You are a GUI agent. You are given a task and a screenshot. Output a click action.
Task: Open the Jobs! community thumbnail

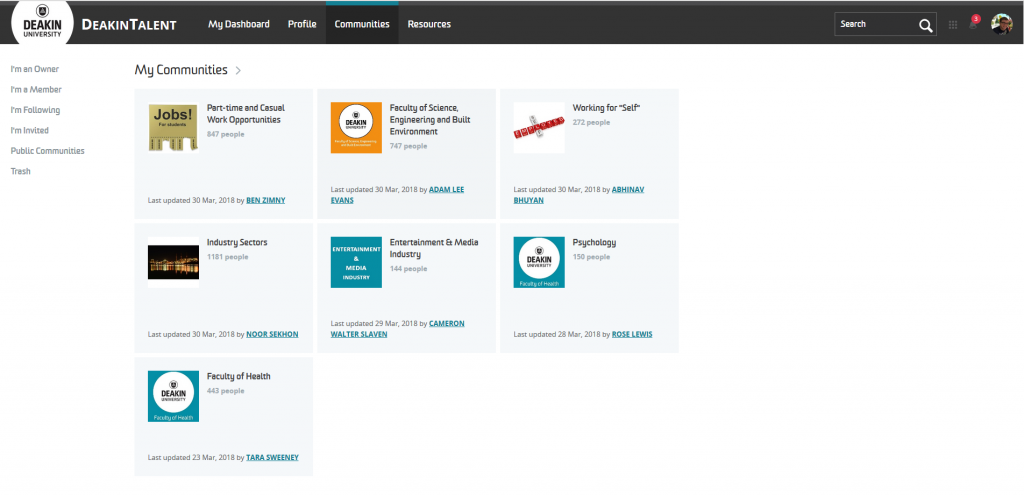pyautogui.click(x=173, y=128)
